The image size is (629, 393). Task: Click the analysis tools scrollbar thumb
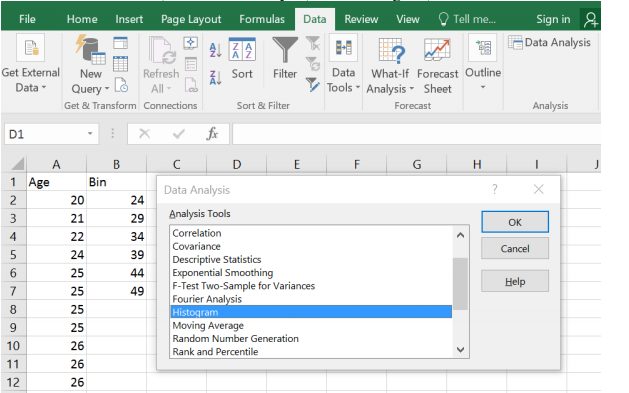point(460,284)
